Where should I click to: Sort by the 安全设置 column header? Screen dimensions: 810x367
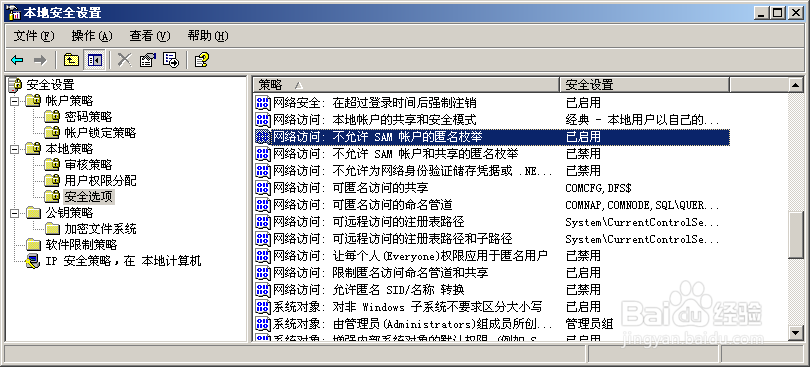coord(645,84)
